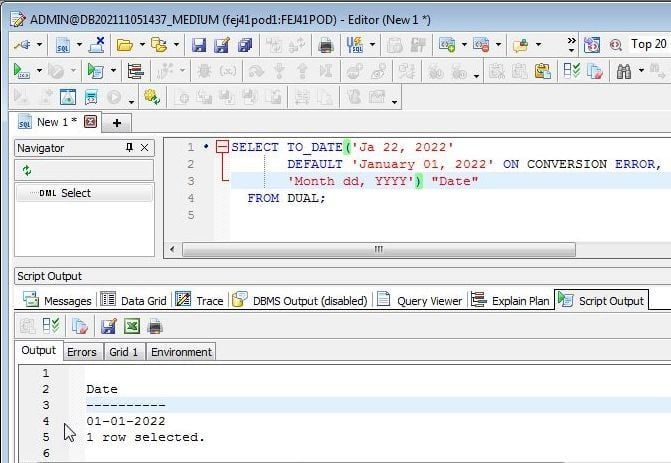Click the remove code snippet red-minus icon
The height and width of the screenshot is (463, 671).
(481, 45)
